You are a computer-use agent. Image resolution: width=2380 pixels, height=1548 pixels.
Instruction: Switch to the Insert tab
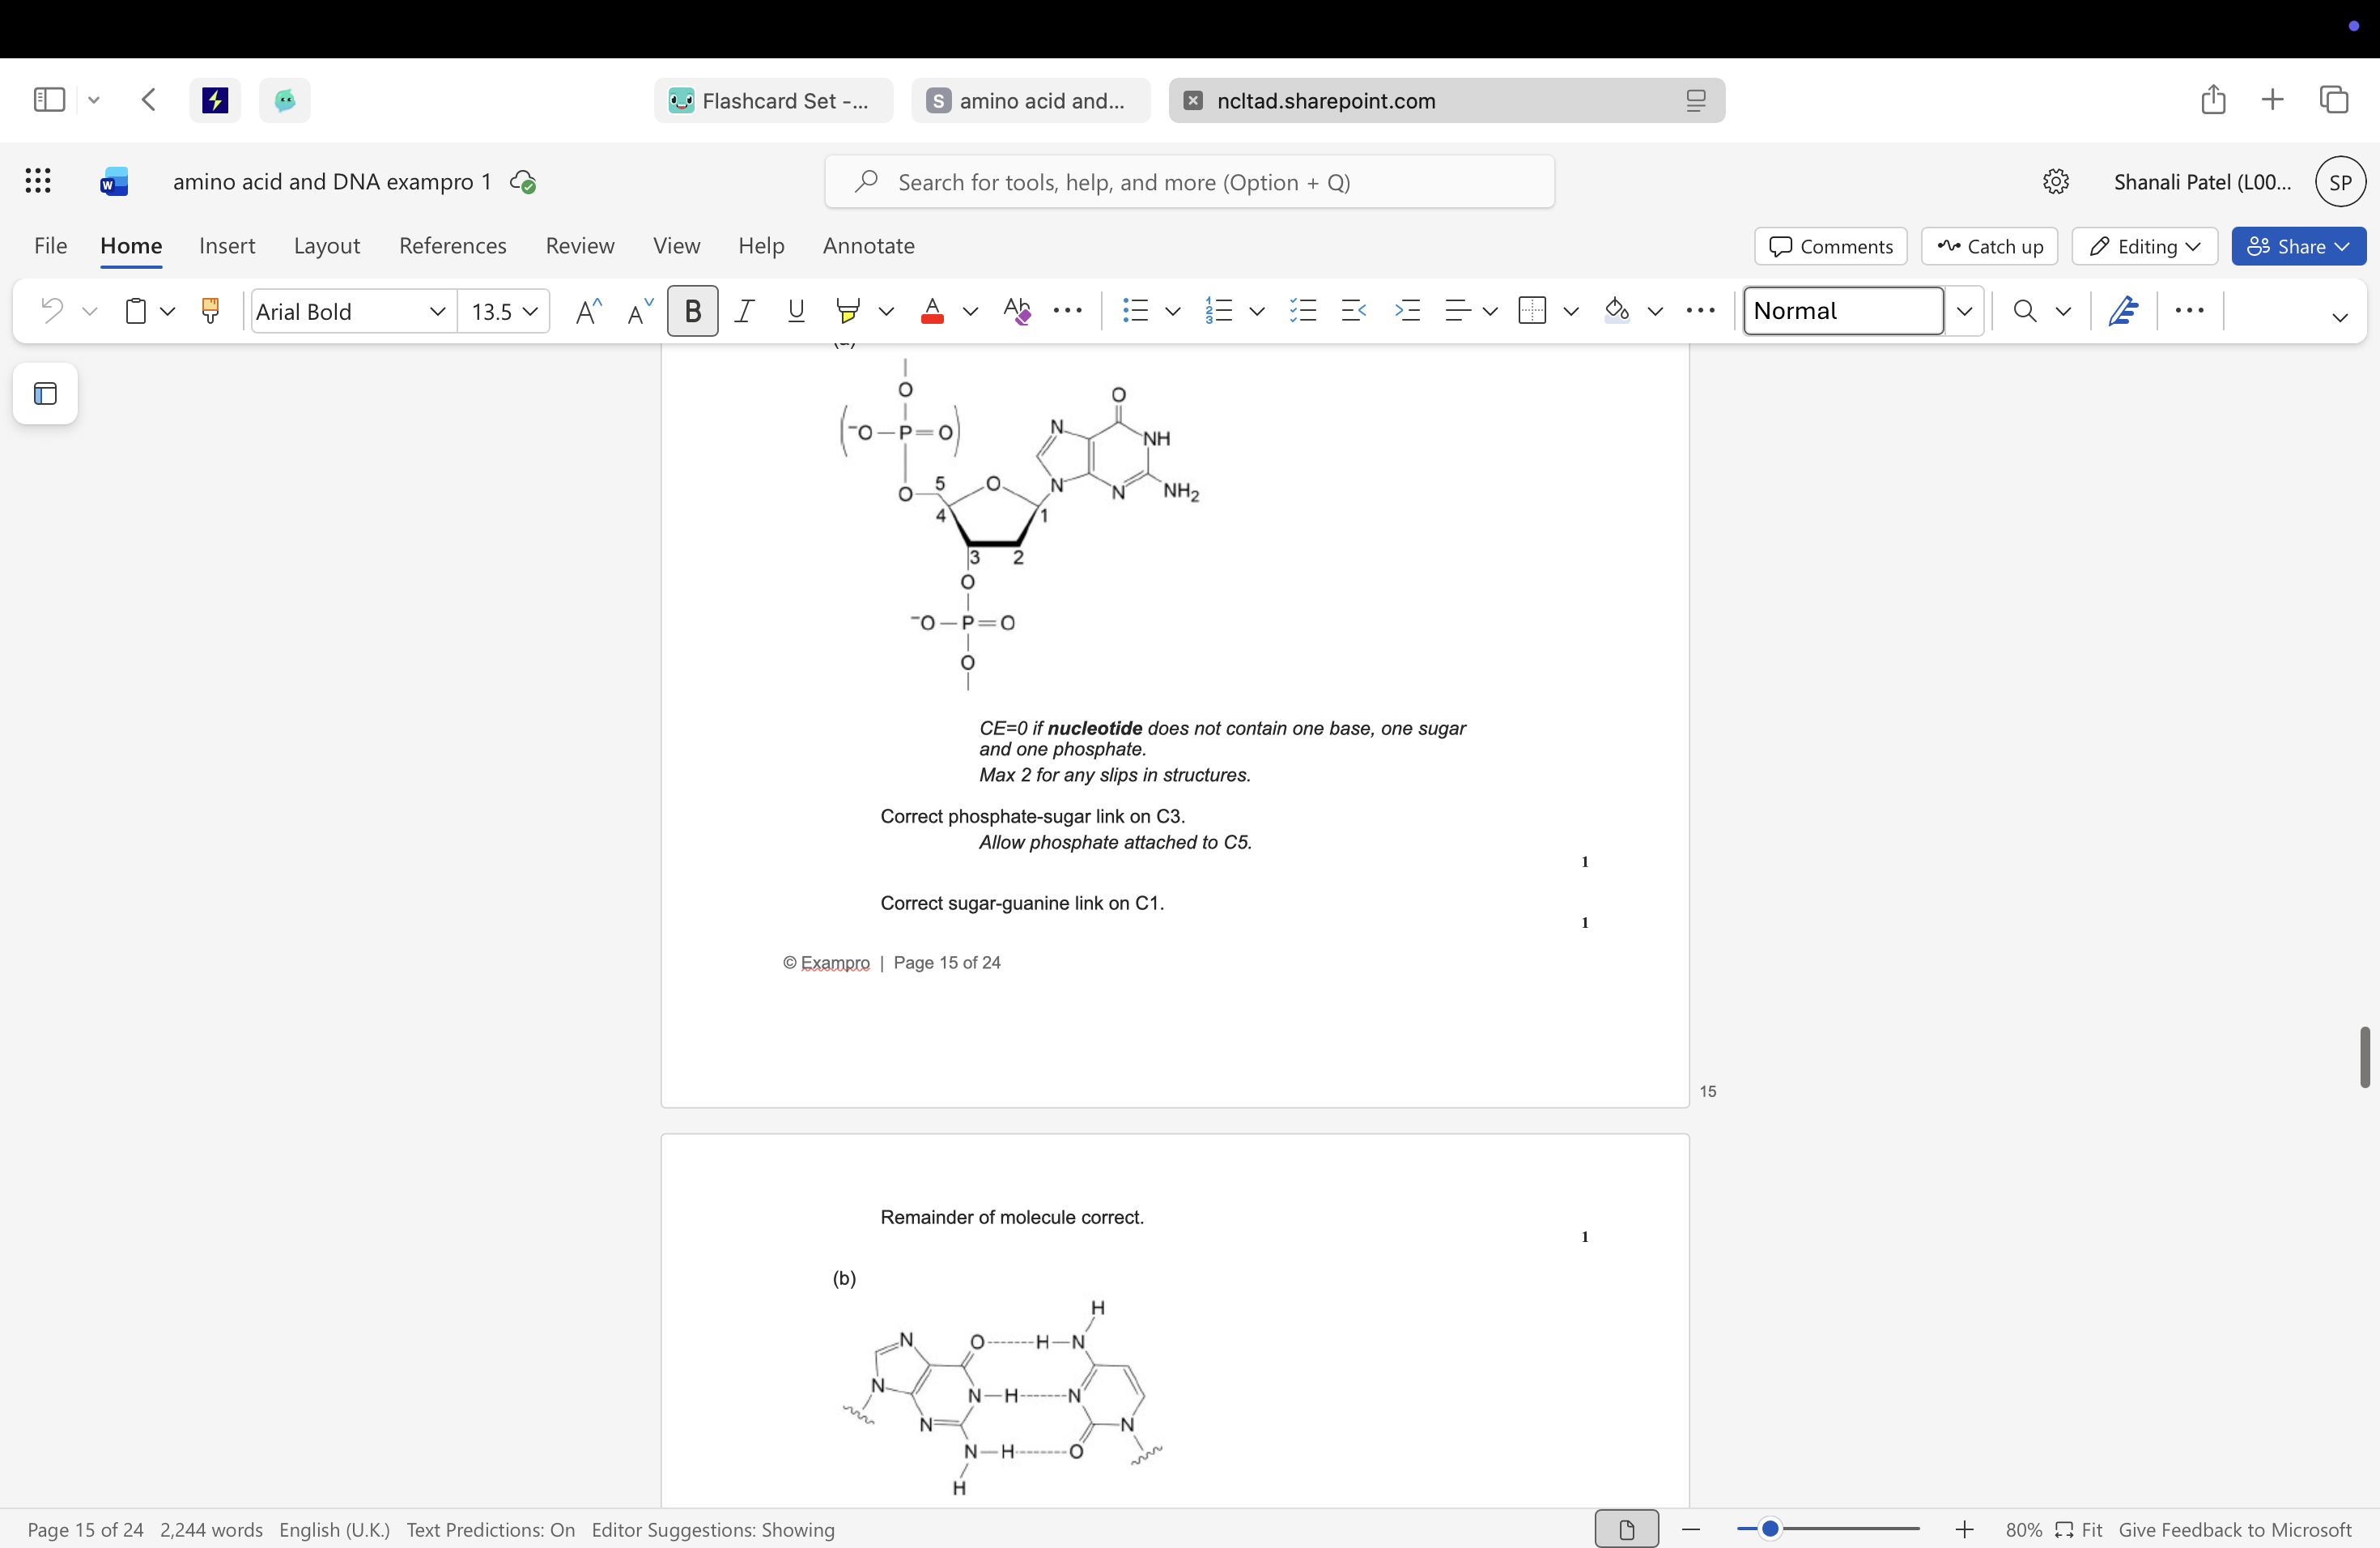[227, 245]
